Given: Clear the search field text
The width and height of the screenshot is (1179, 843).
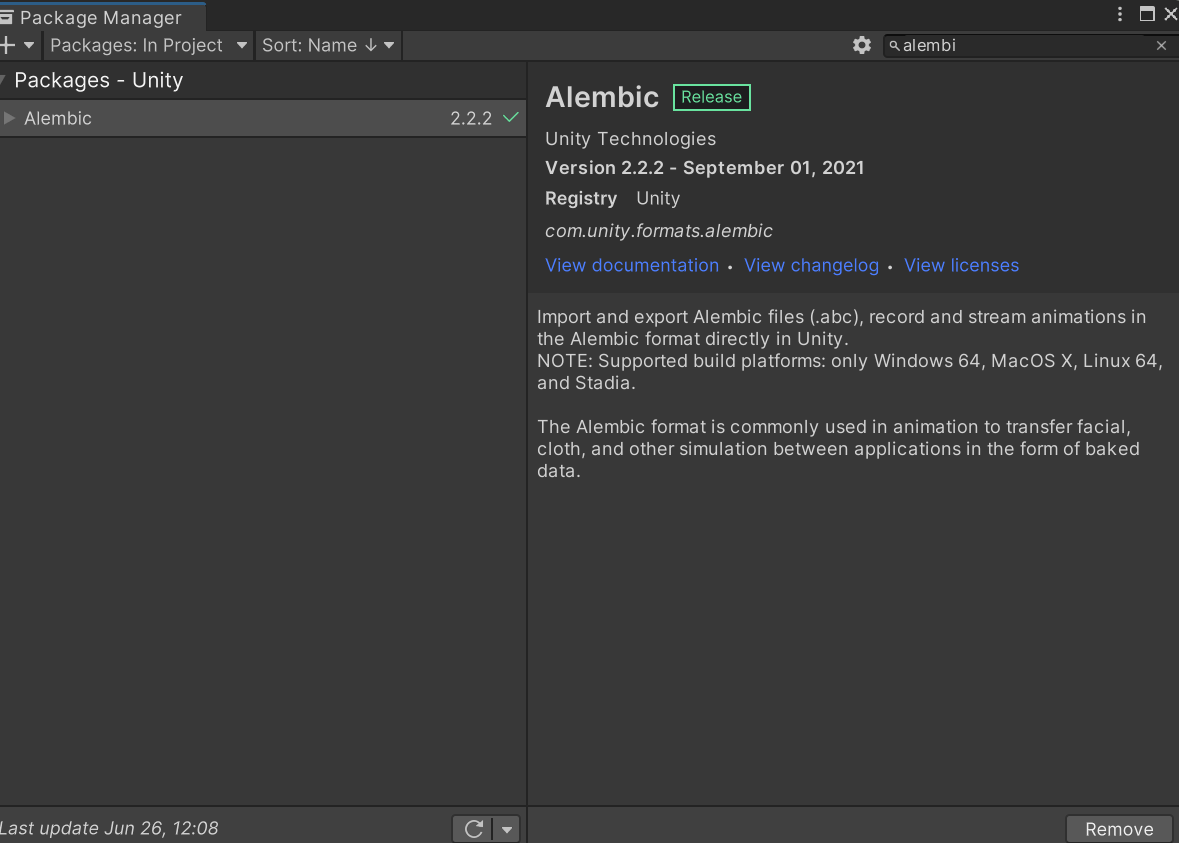Looking at the screenshot, I should point(1161,46).
